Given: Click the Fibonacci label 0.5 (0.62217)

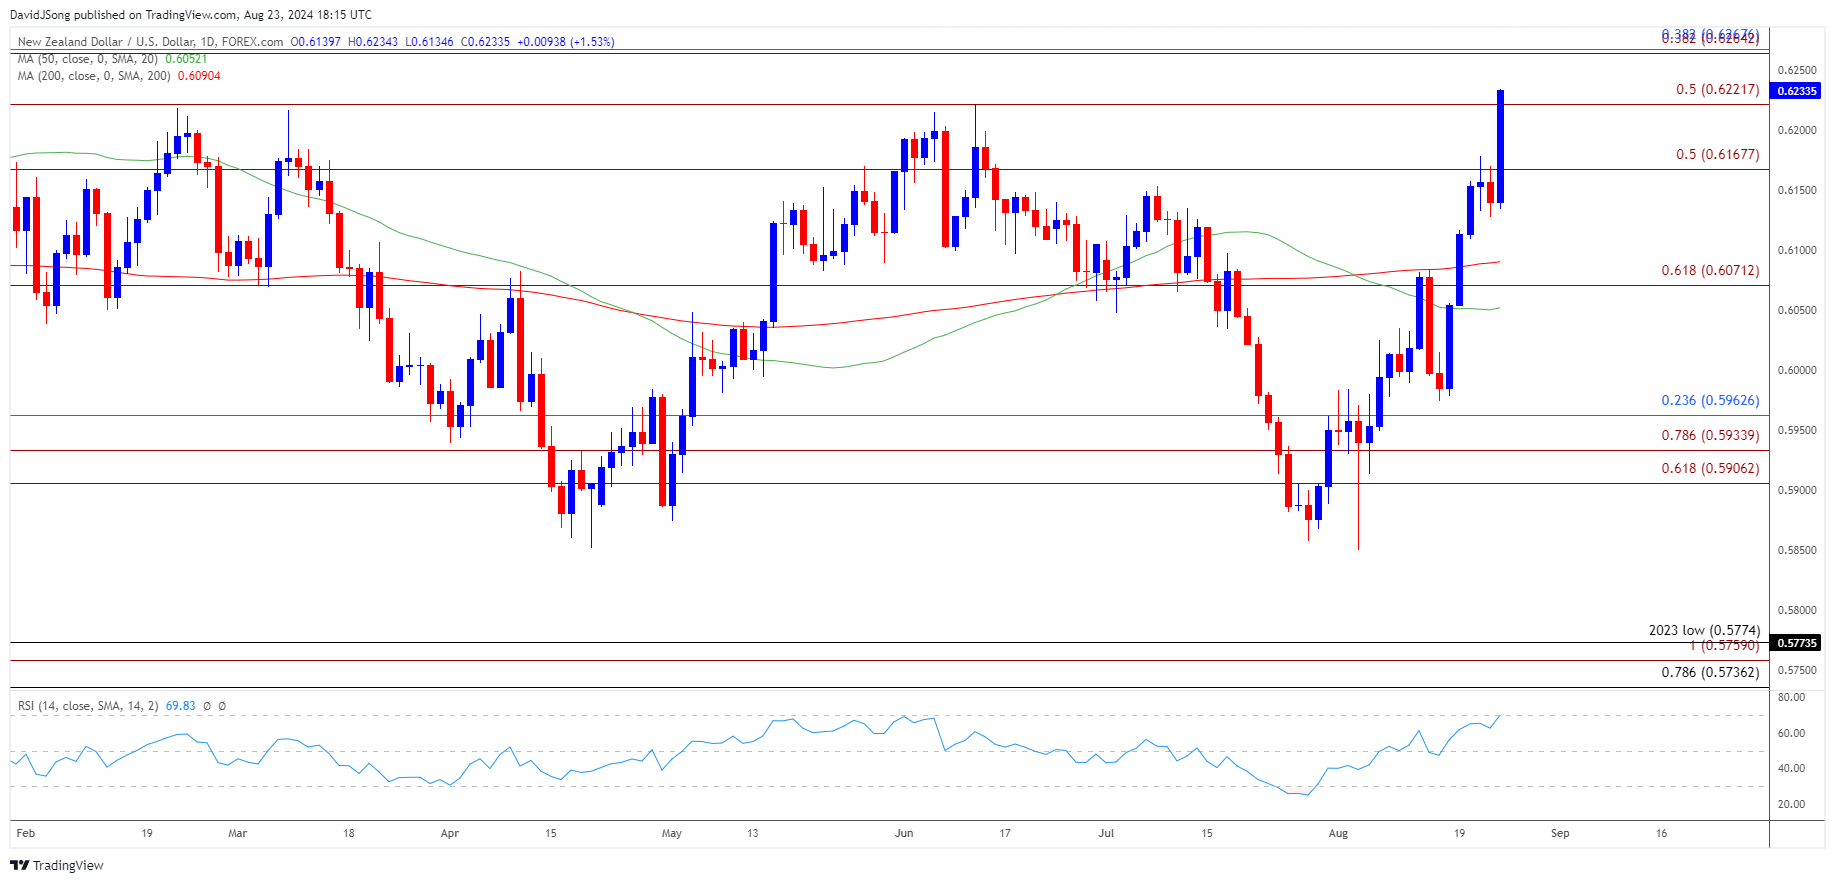Looking at the screenshot, I should 1717,90.
